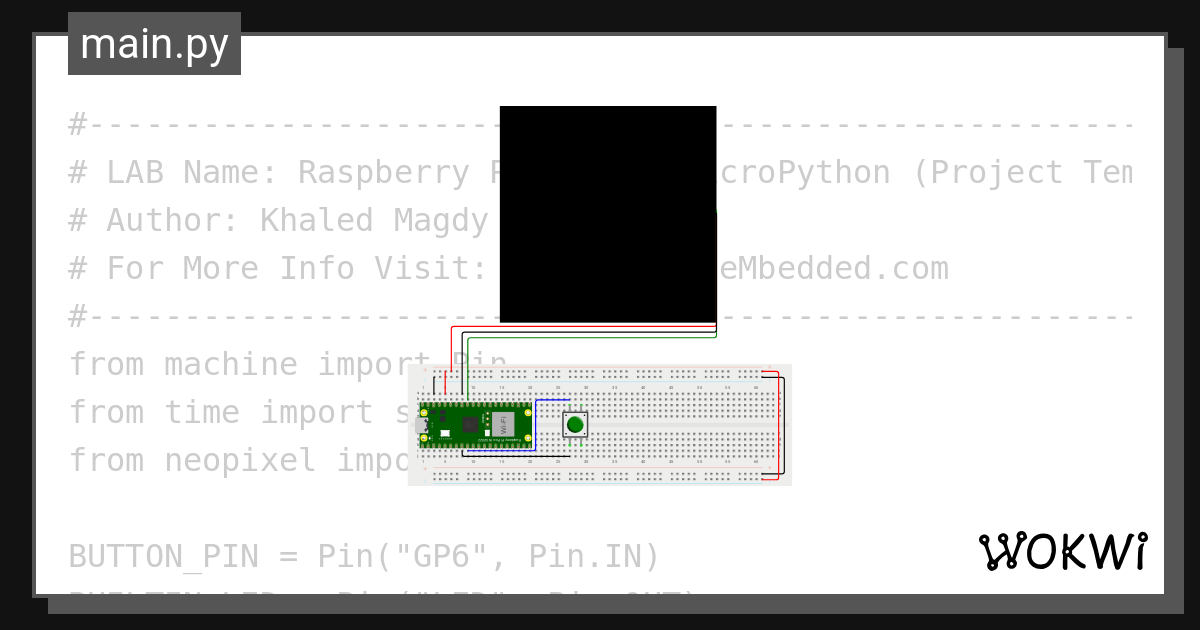Click the BUTTON_PIN assignment line

pos(365,556)
